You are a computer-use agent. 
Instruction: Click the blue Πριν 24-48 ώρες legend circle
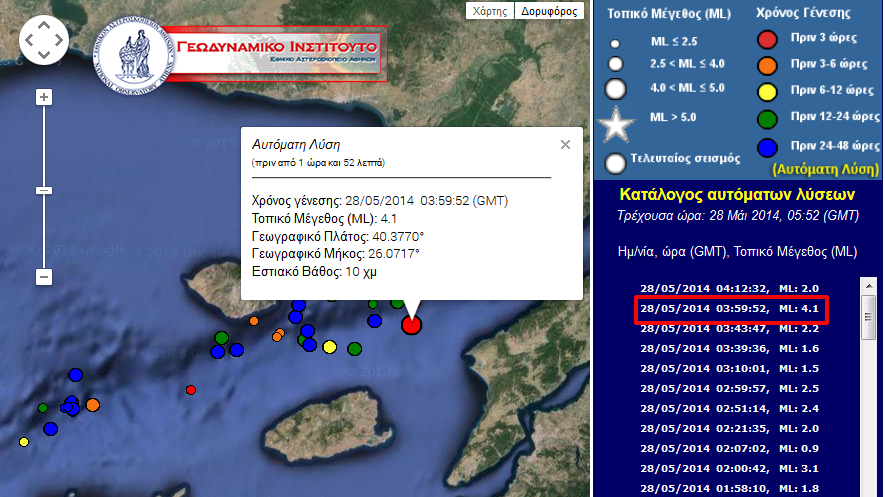(767, 148)
